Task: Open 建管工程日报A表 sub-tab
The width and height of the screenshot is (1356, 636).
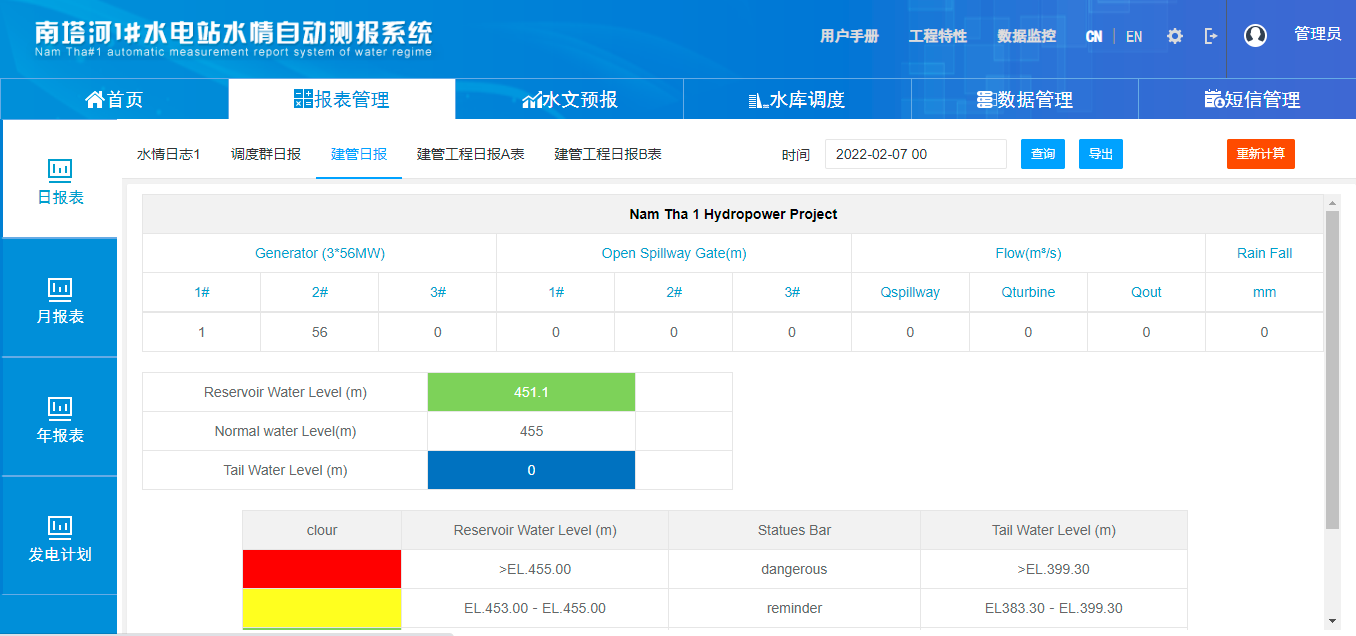Action: click(x=471, y=154)
